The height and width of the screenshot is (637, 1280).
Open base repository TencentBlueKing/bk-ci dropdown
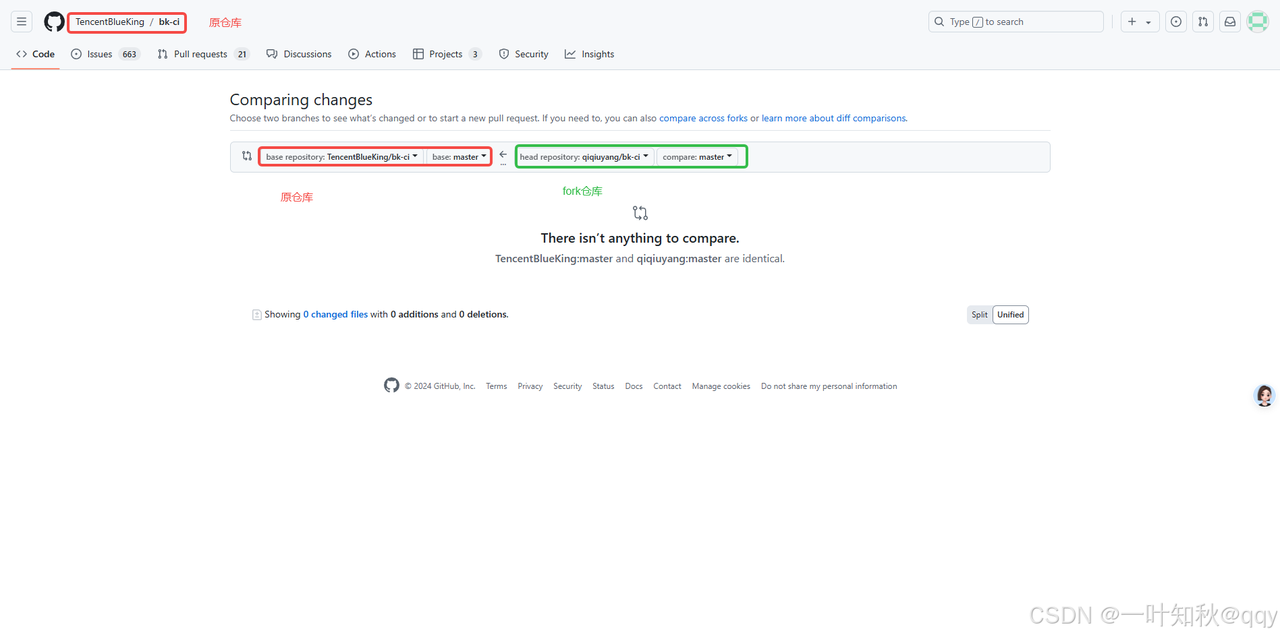point(342,157)
